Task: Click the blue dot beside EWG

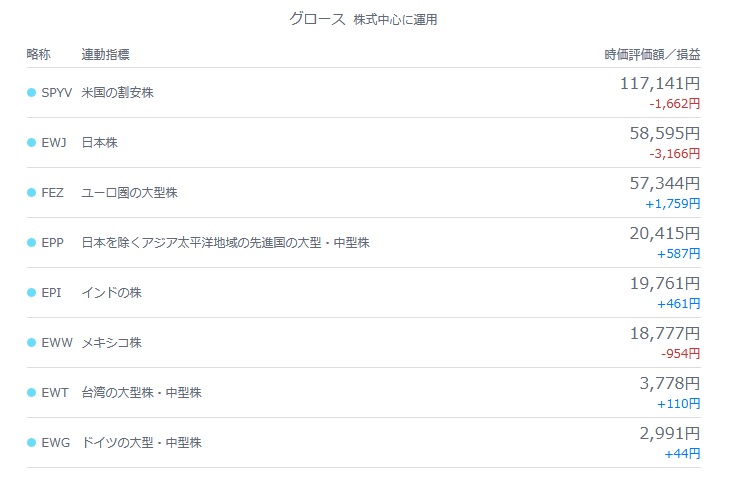Action: pos(32,442)
